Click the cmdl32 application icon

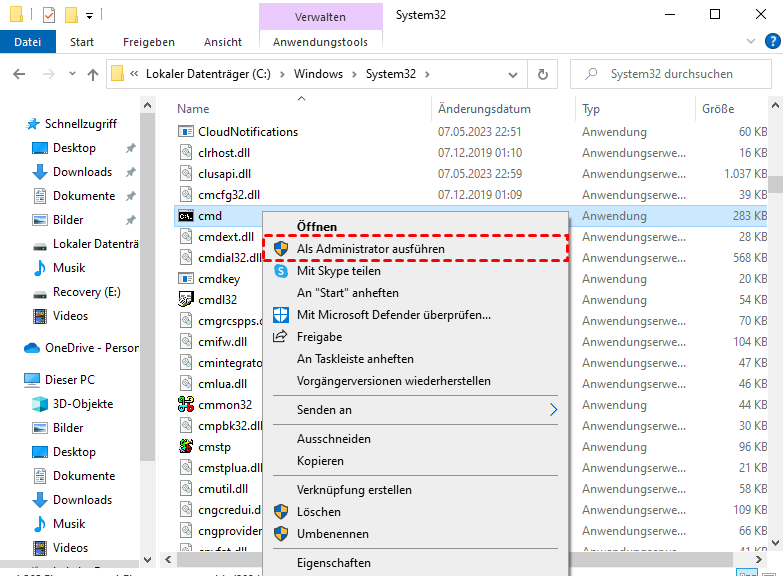point(186,300)
